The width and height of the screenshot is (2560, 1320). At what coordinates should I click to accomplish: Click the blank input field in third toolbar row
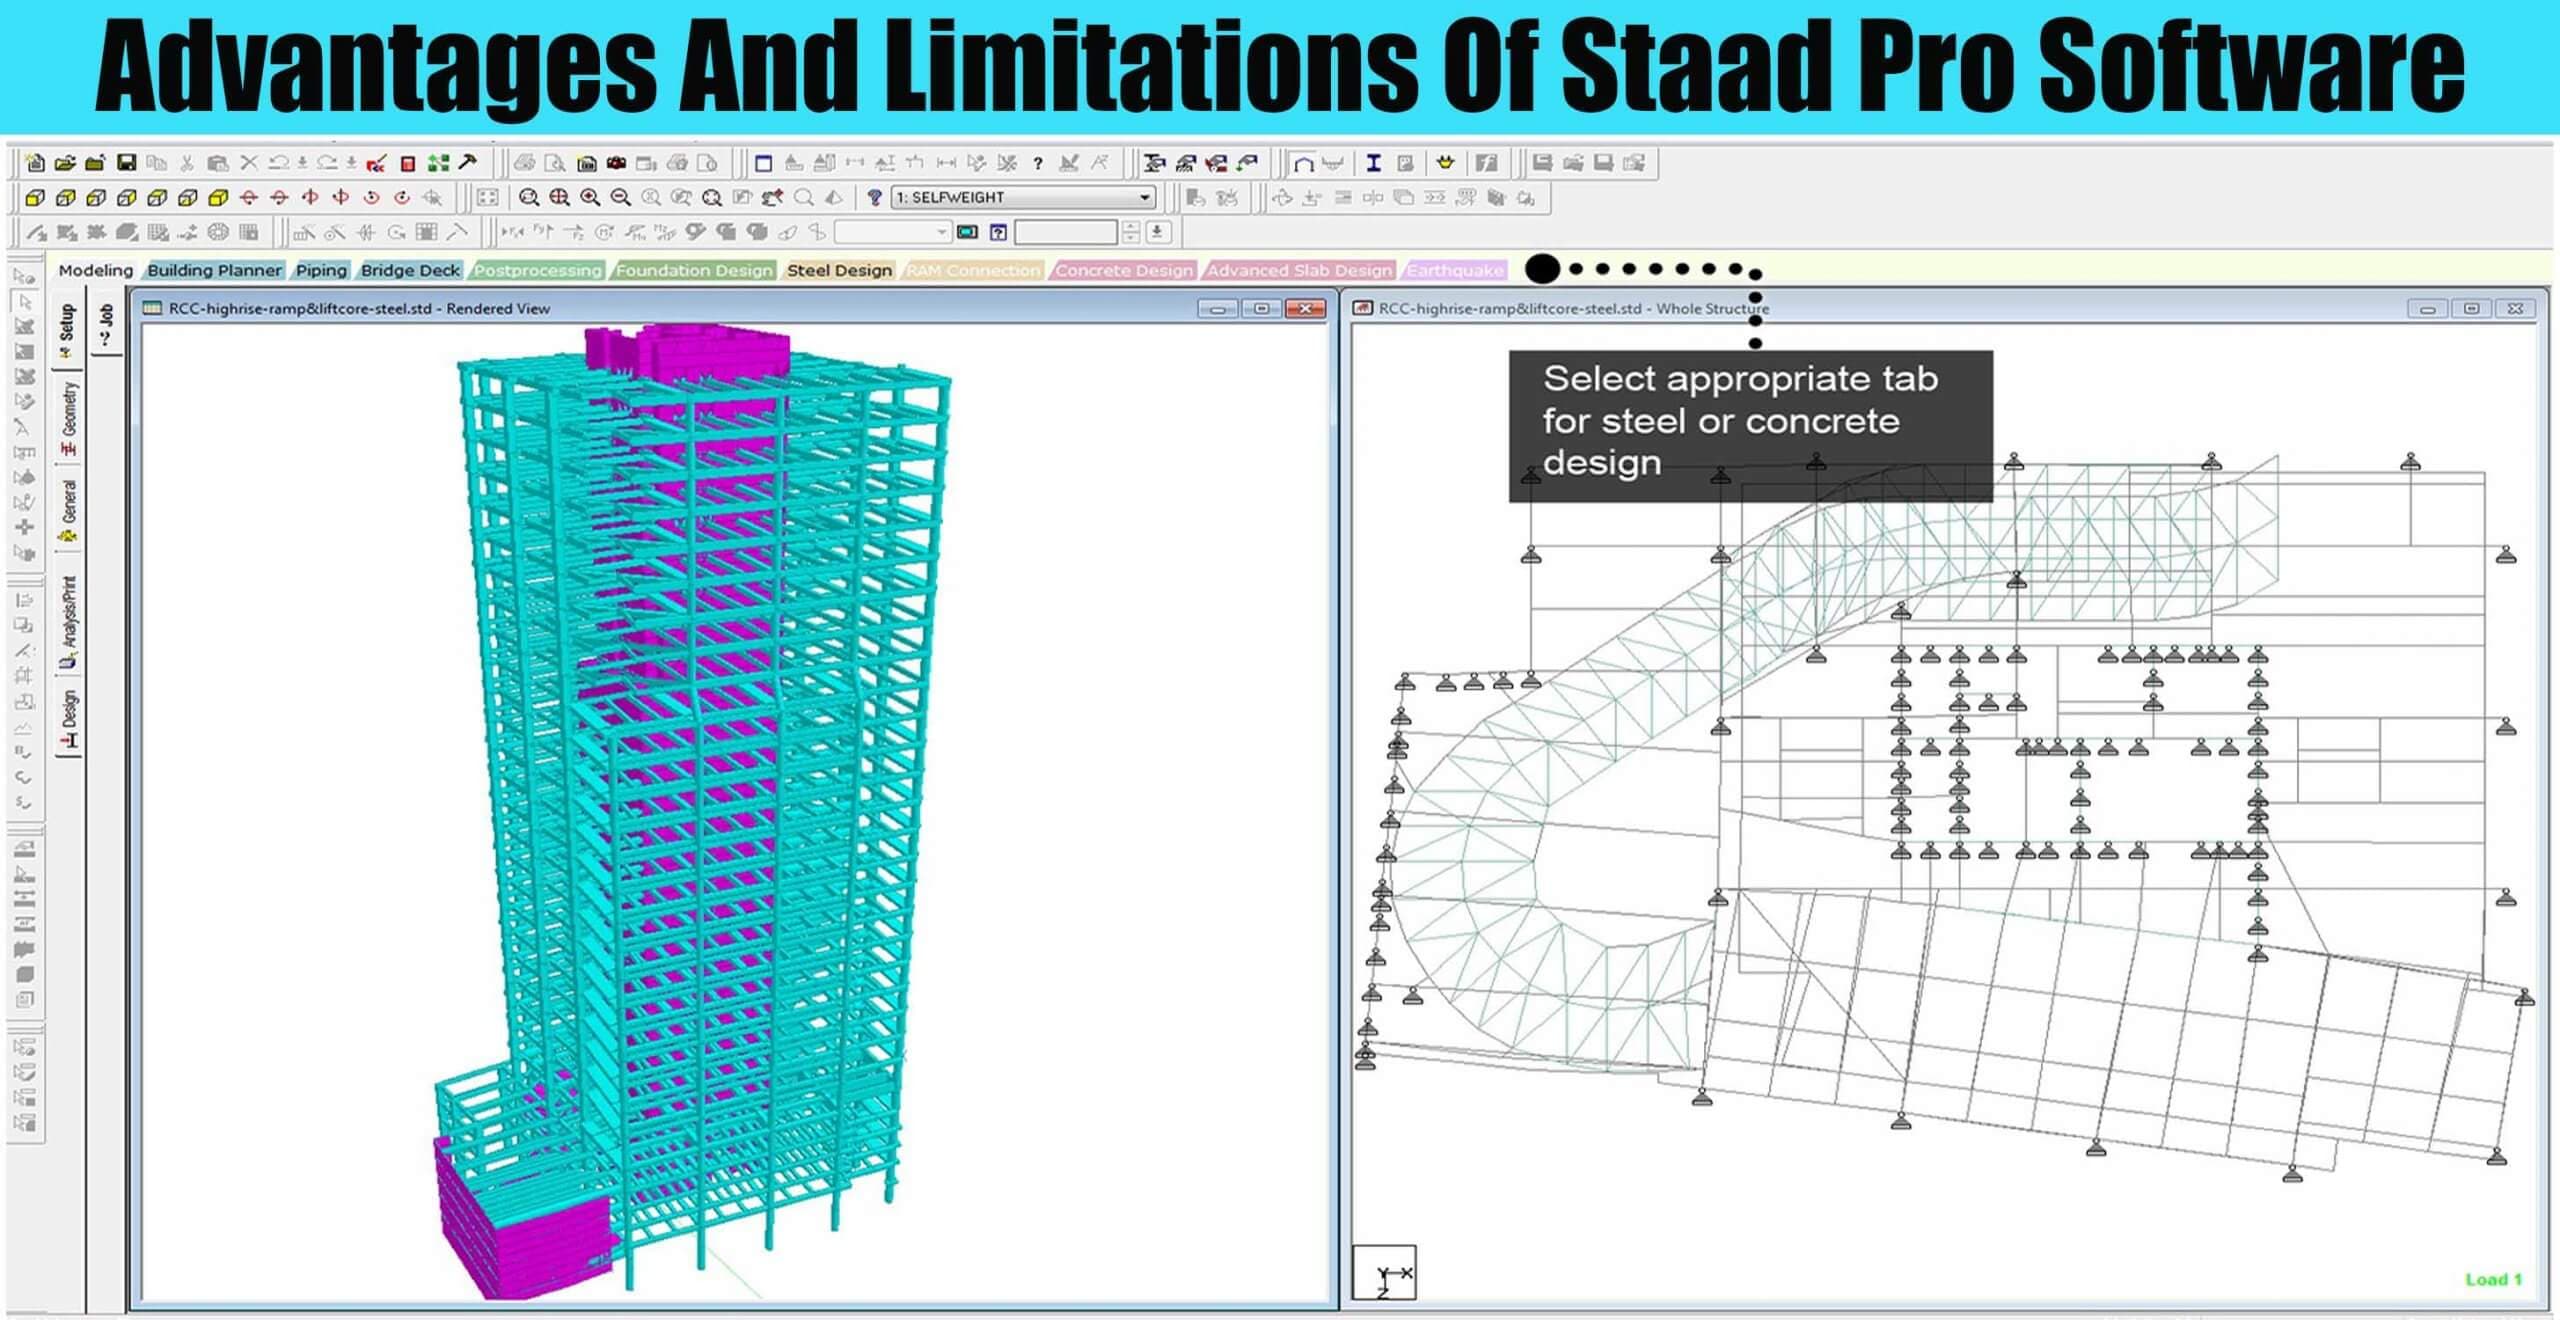click(1065, 232)
